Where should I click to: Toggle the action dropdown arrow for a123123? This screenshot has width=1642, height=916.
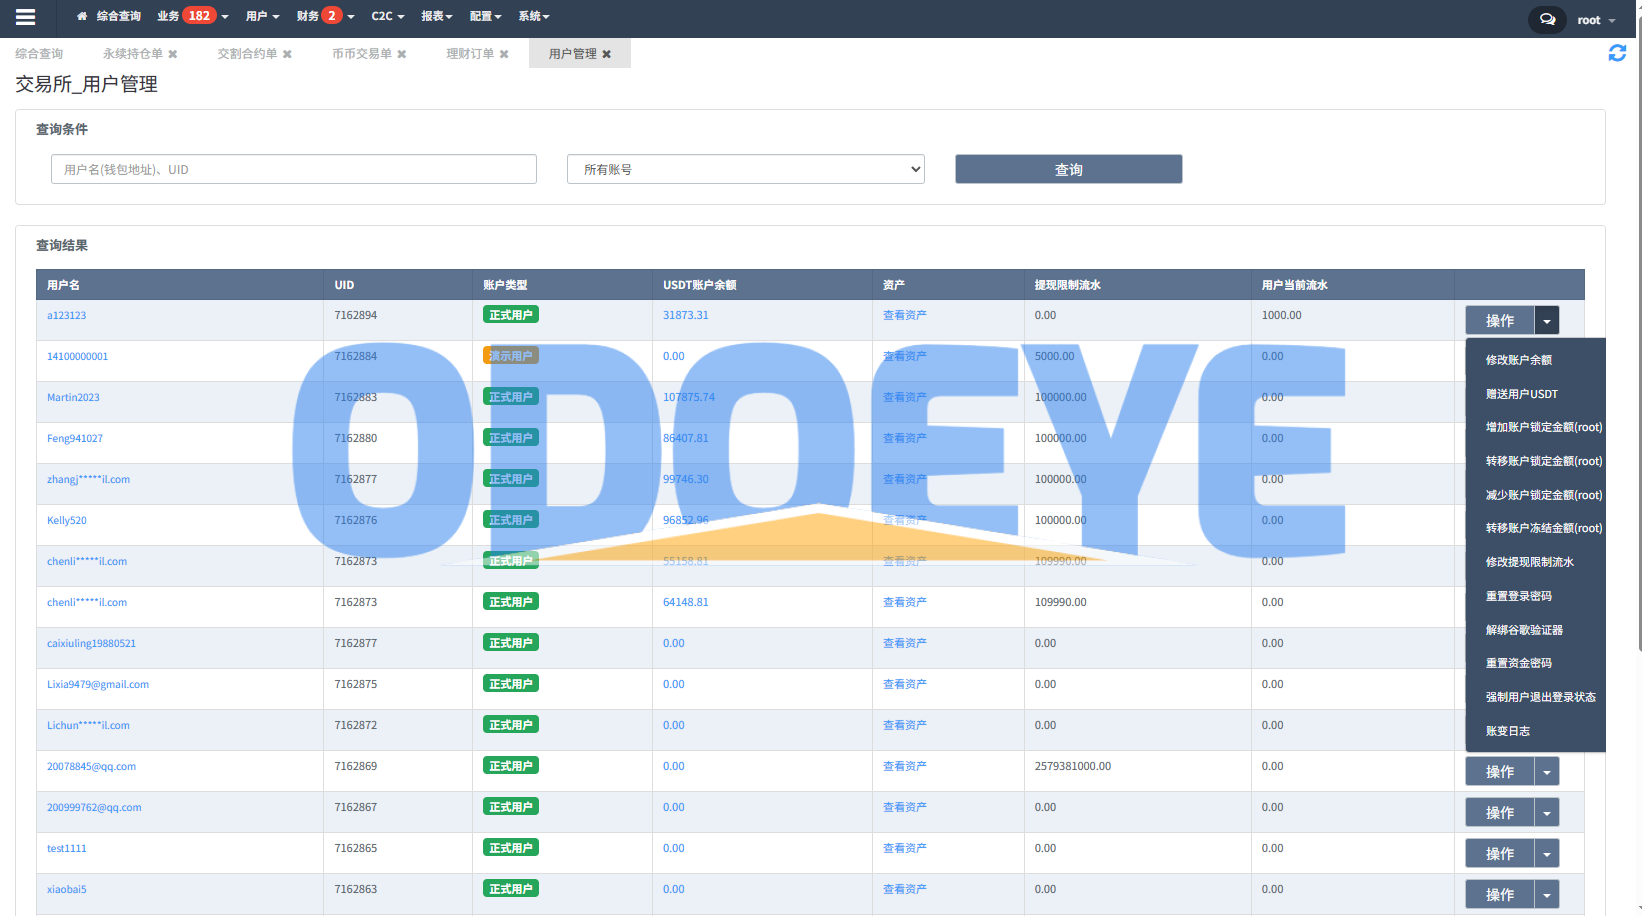point(1547,321)
